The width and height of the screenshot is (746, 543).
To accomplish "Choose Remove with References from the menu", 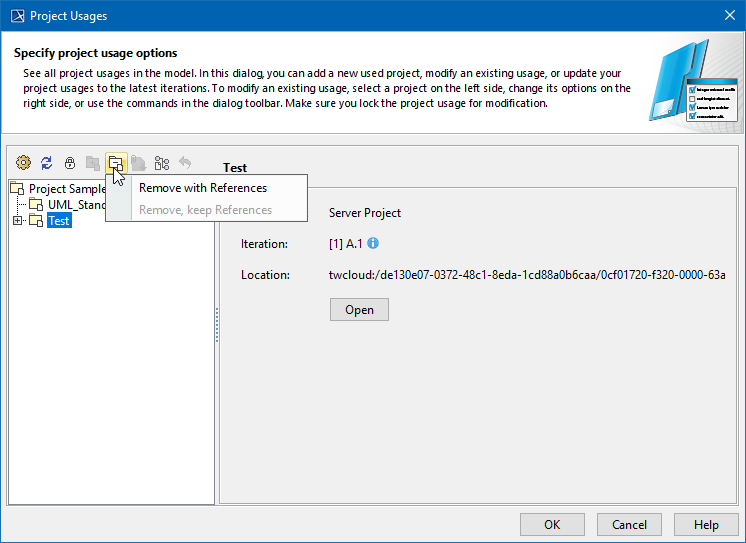I will pos(203,188).
